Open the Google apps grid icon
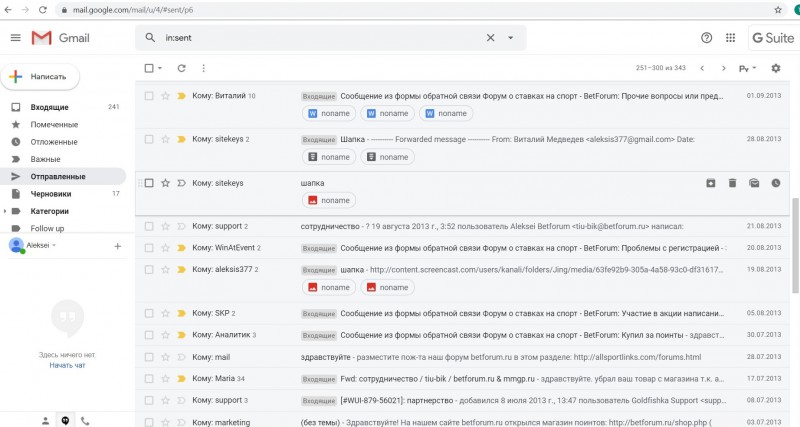The height and width of the screenshot is (427, 800). pyautogui.click(x=730, y=38)
